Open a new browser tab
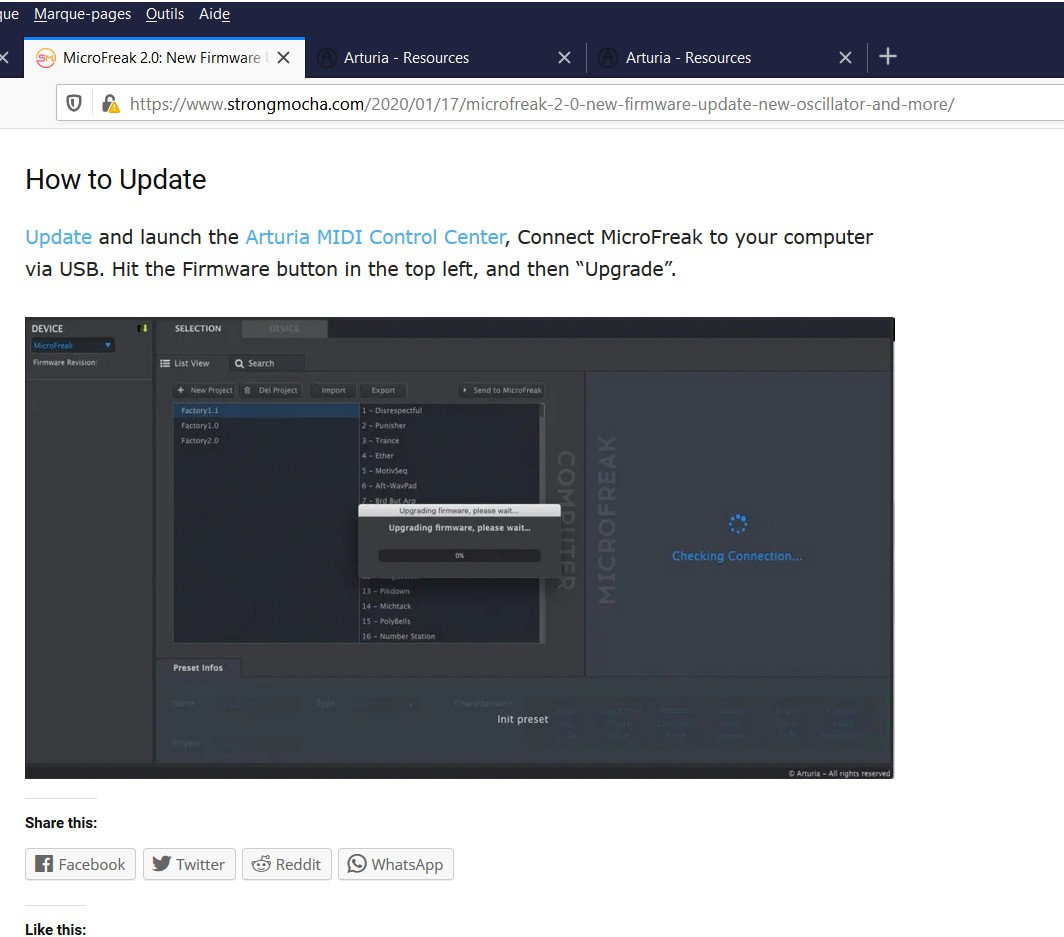Screen dimensions: 1064x937 pos(888,56)
